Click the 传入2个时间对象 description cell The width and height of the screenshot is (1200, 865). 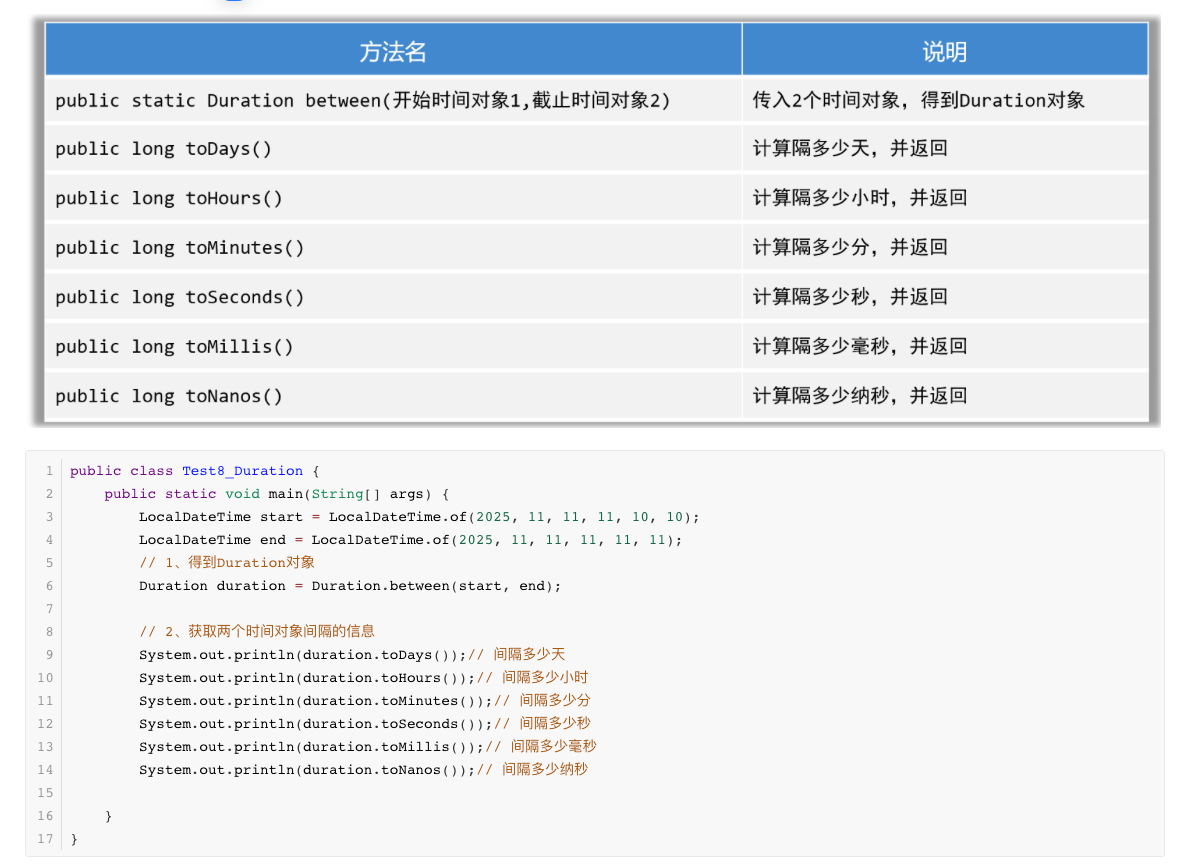click(918, 100)
